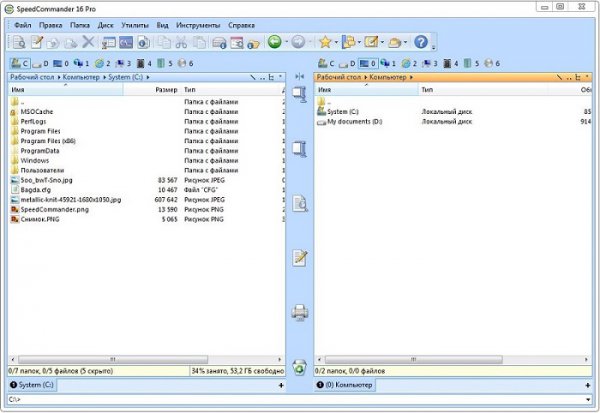Image resolution: width=600 pixels, height=413 pixels.
Task: Open the command line history dropdown arrow
Action: 588,399
